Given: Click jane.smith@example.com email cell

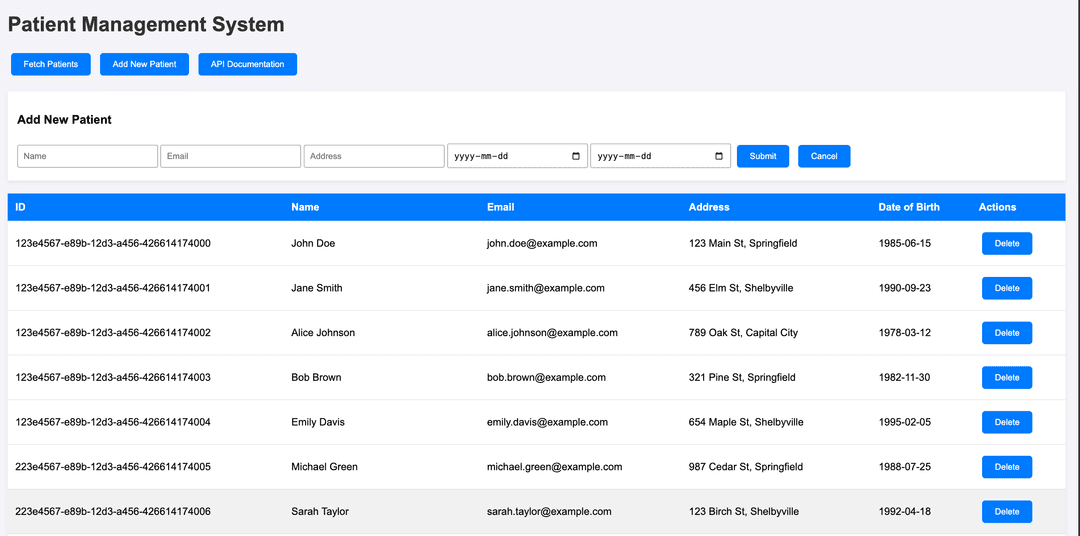Looking at the screenshot, I should [x=546, y=288].
